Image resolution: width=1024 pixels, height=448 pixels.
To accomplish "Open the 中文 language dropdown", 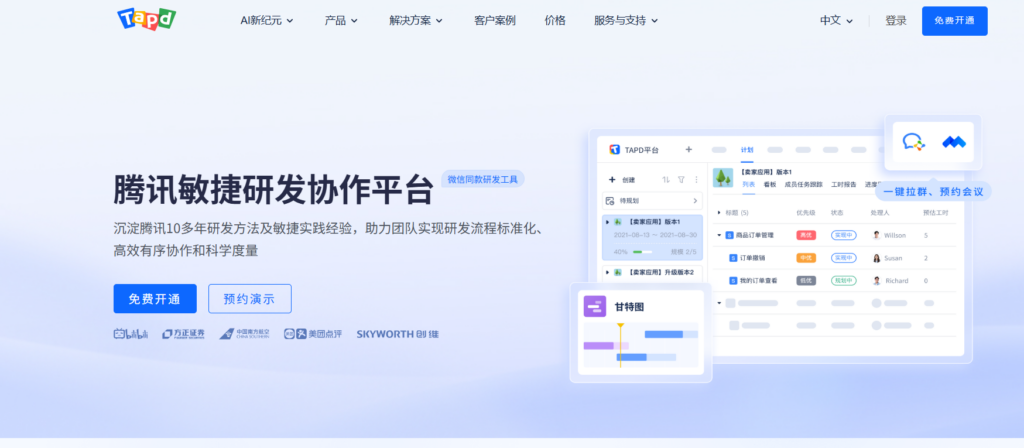I will point(837,21).
